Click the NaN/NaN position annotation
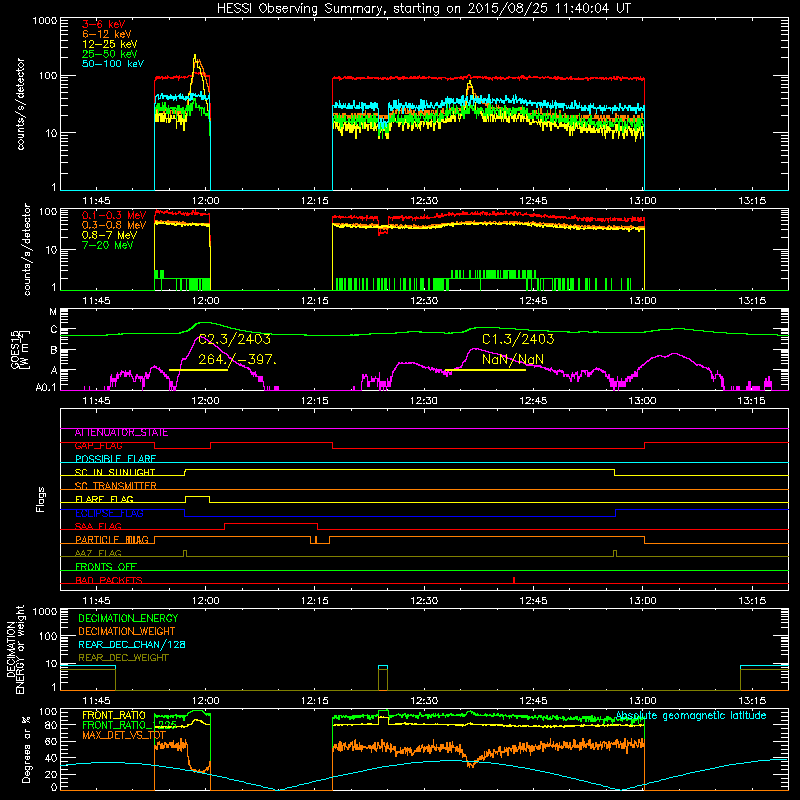 tap(513, 360)
